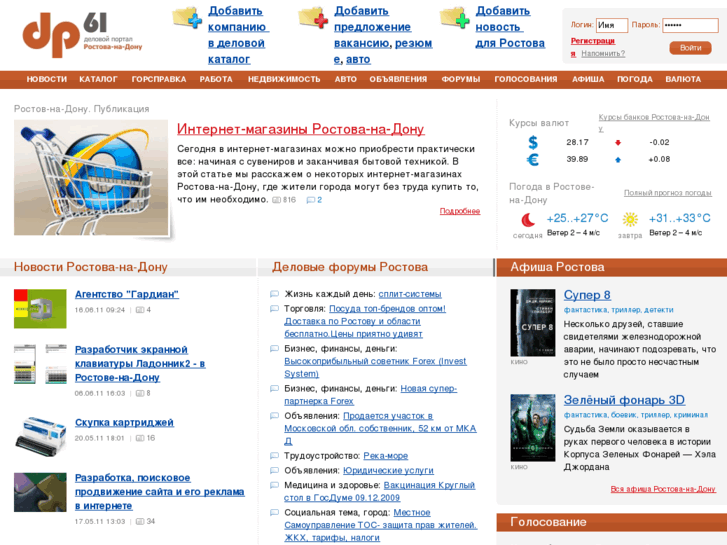Open the Каталог menu item
The width and height of the screenshot is (727, 545).
point(98,79)
